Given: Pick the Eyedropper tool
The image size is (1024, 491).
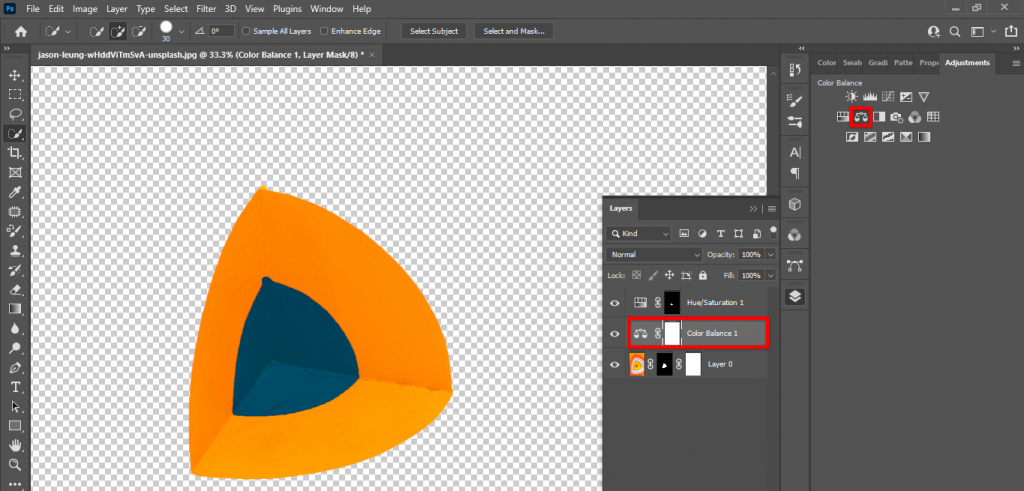Looking at the screenshot, I should 15,191.
